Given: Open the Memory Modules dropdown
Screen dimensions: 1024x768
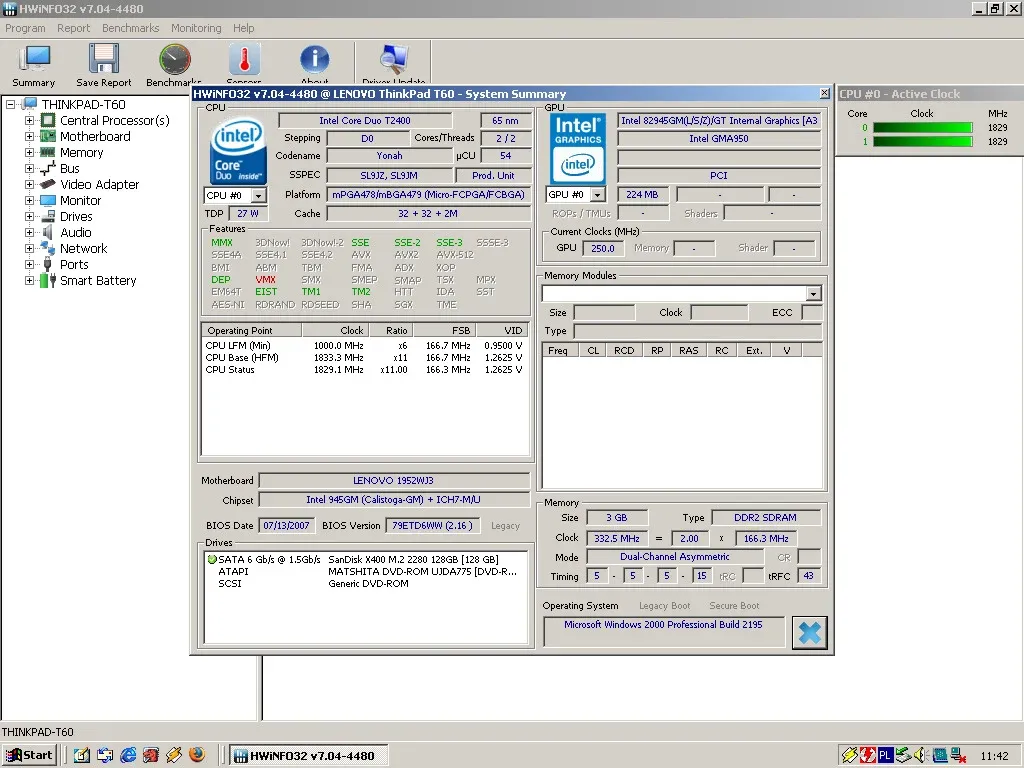Looking at the screenshot, I should coord(813,294).
